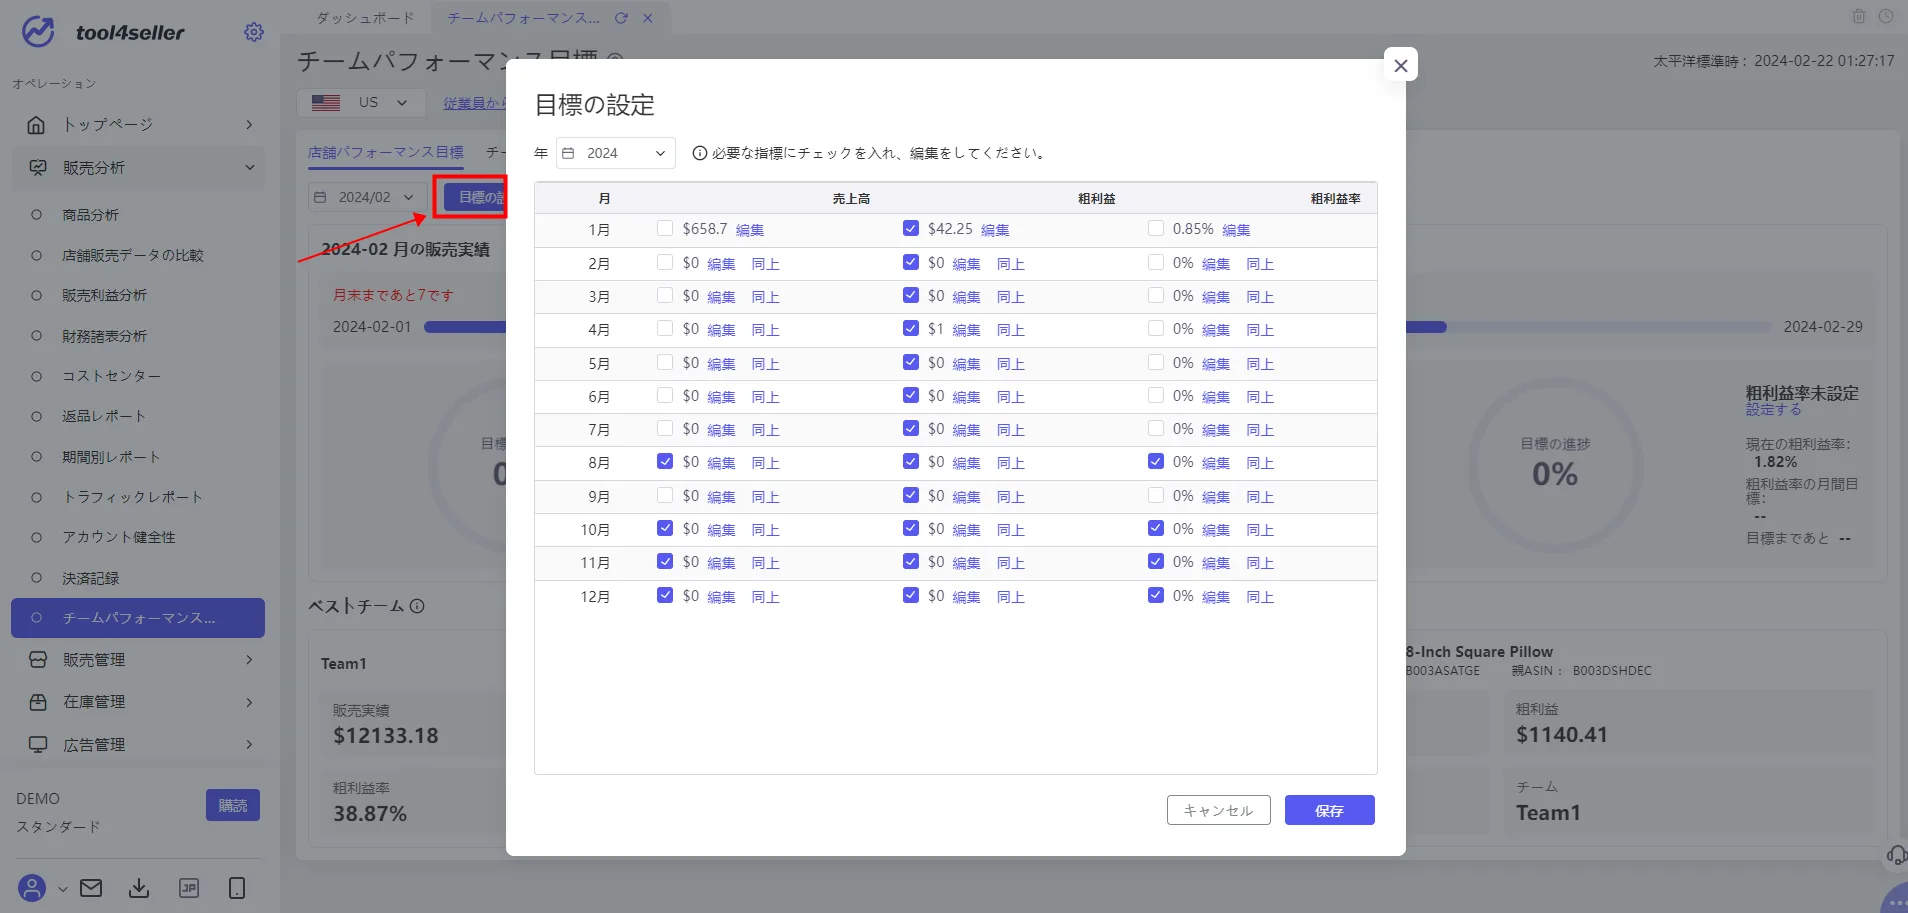Open the mail icon in the bottom bar
The height and width of the screenshot is (913, 1908).
91,888
